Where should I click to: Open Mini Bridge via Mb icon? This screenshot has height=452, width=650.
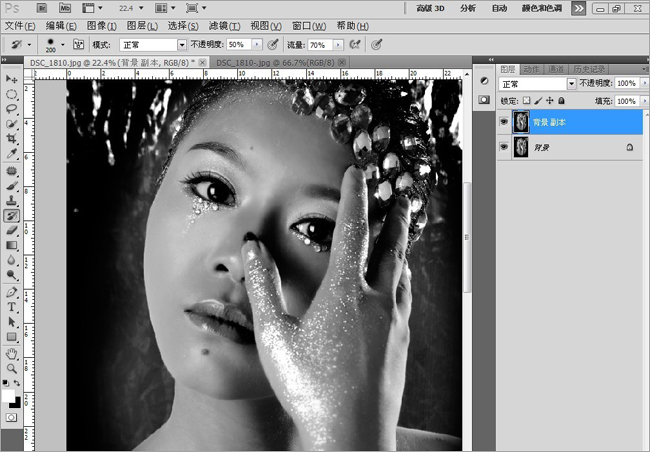point(65,8)
